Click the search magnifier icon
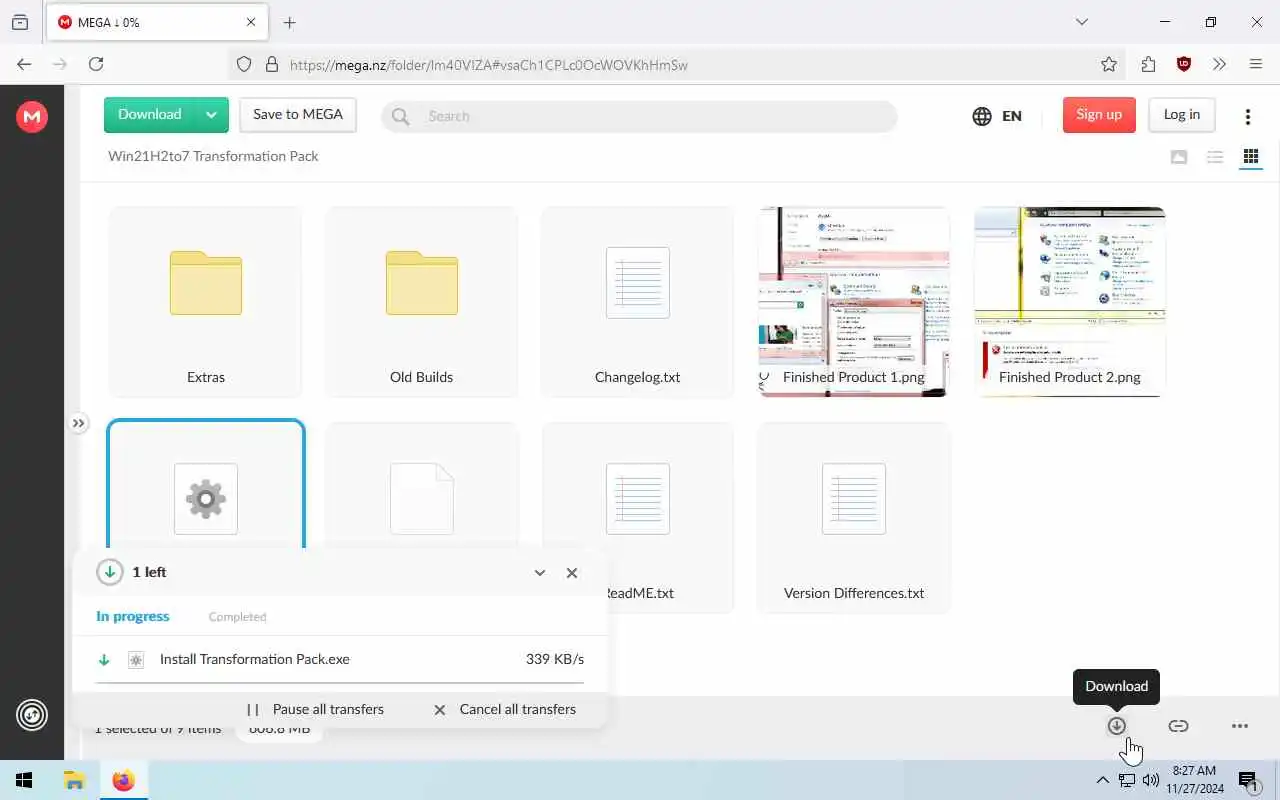Screen dimensions: 1280x800 coord(401,116)
